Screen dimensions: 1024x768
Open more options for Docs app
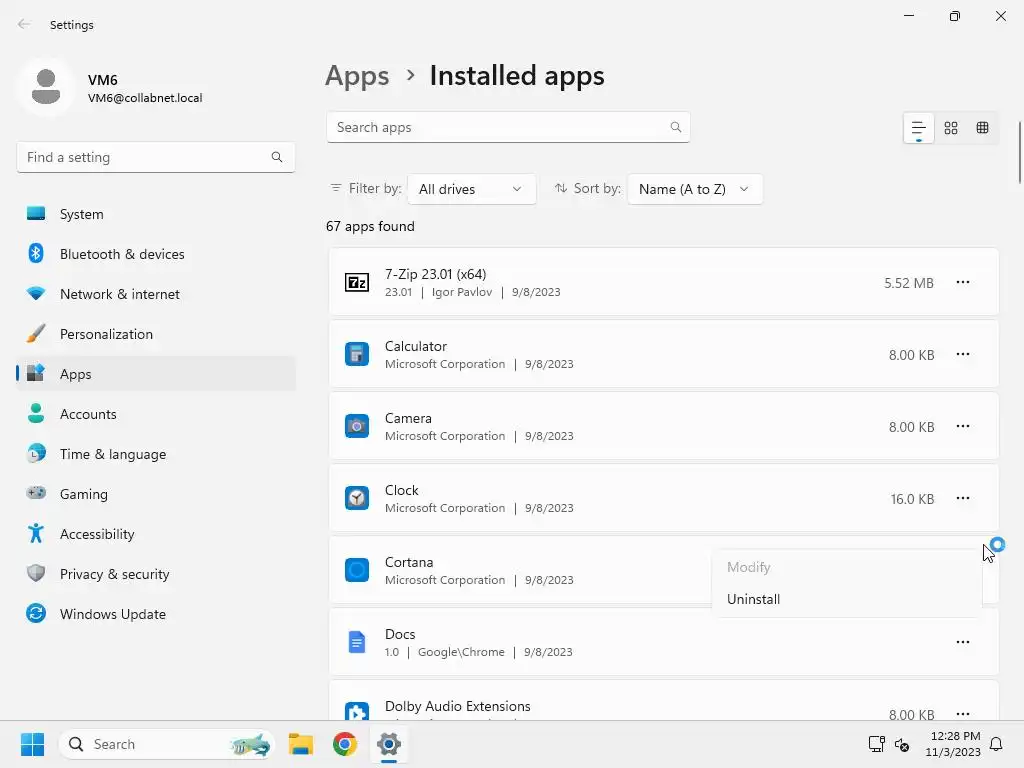tap(962, 643)
